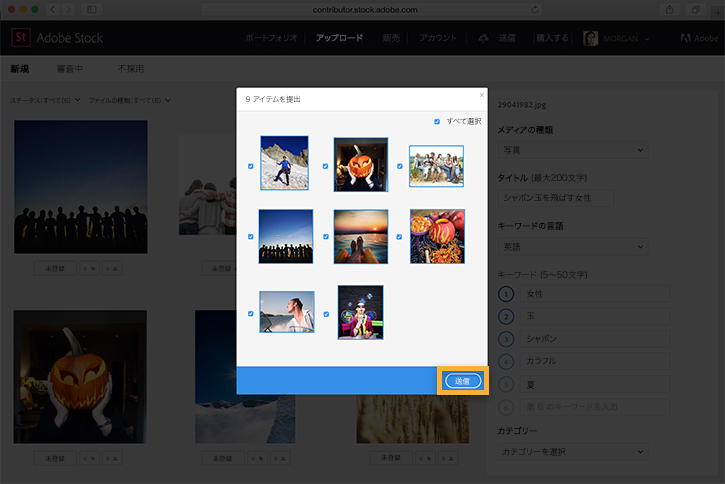725x484 pixels.
Task: Select the mountain hiker thumbnail in dialog
Action: tap(284, 163)
